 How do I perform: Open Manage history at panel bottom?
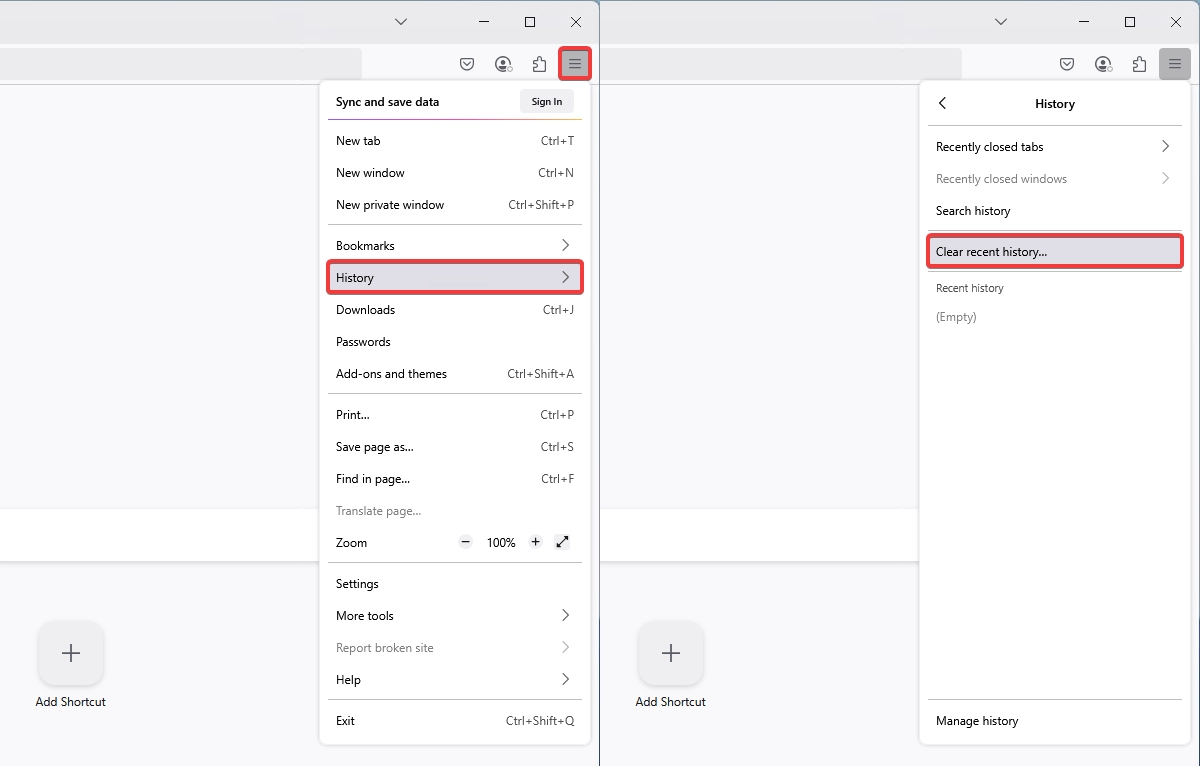point(1055,720)
